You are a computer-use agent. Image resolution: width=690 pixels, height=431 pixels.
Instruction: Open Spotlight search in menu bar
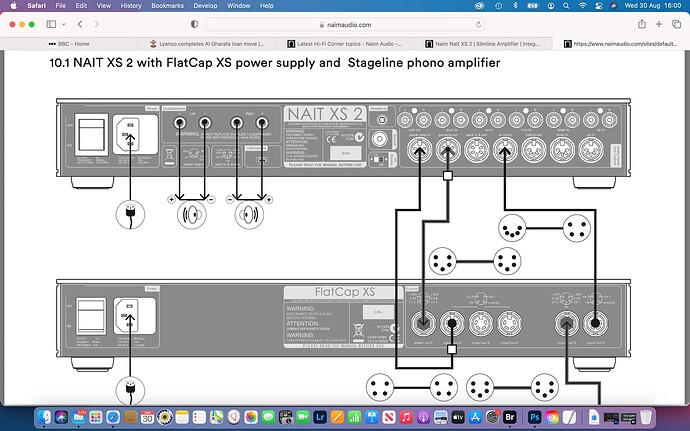point(566,6)
